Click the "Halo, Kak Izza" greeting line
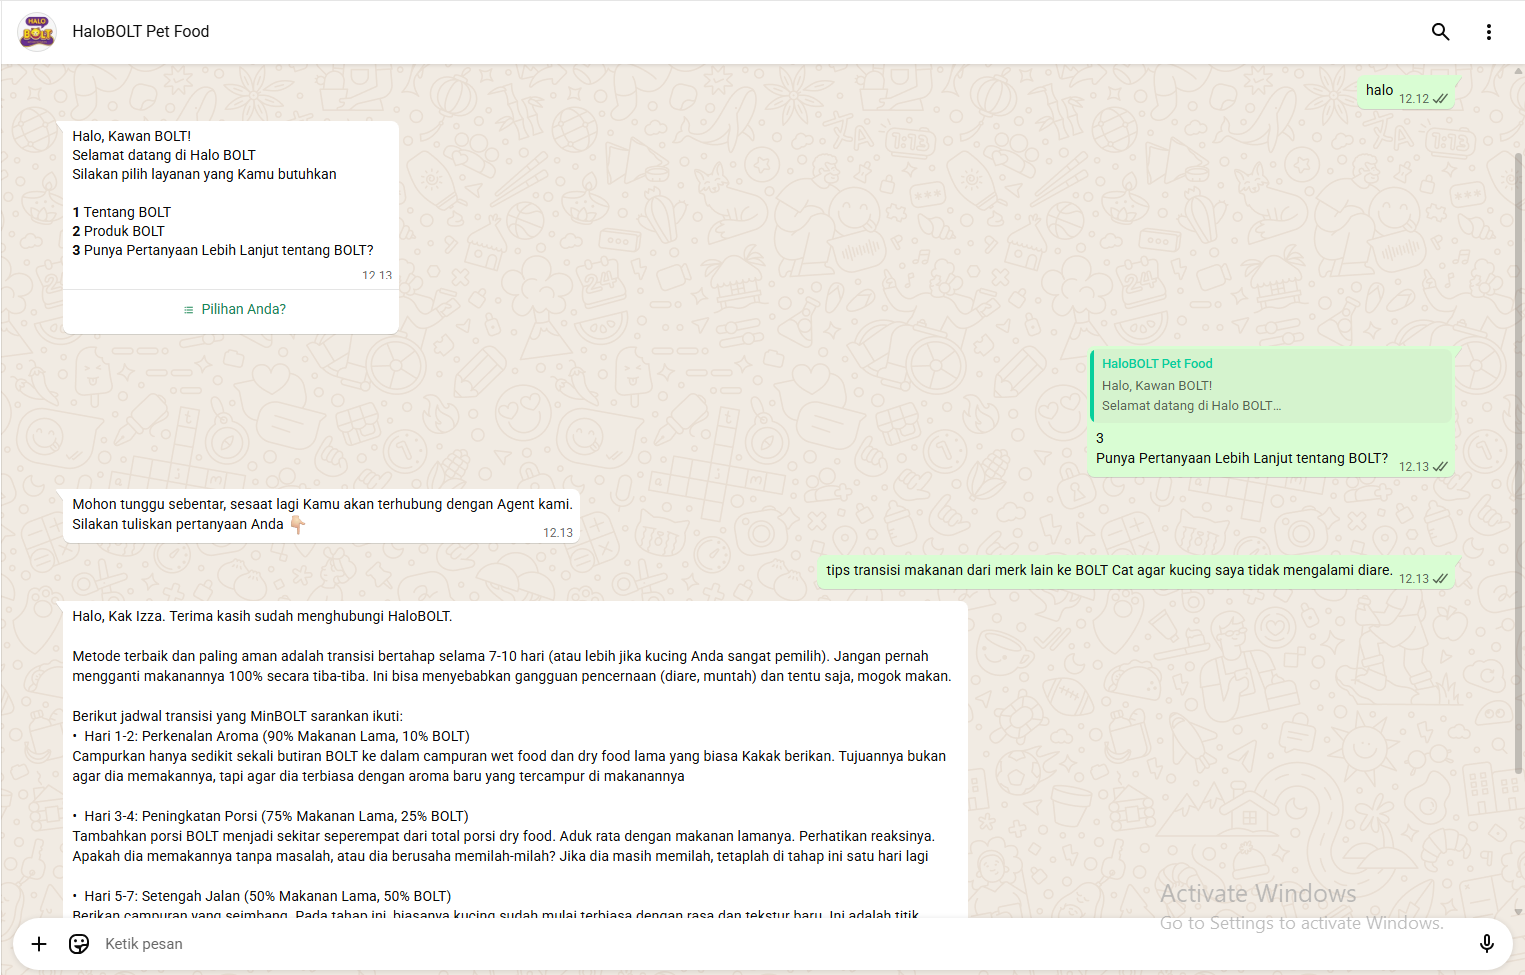 point(262,616)
